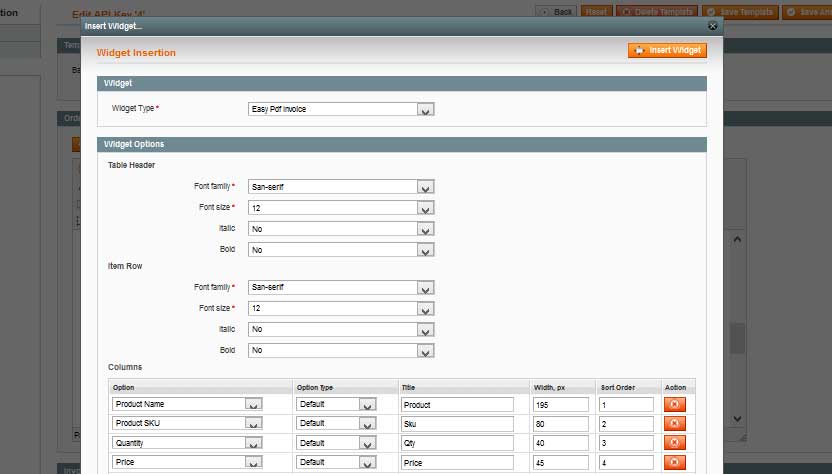Open Table Header Bold dropdown
Image resolution: width=832 pixels, height=474 pixels.
coord(341,250)
